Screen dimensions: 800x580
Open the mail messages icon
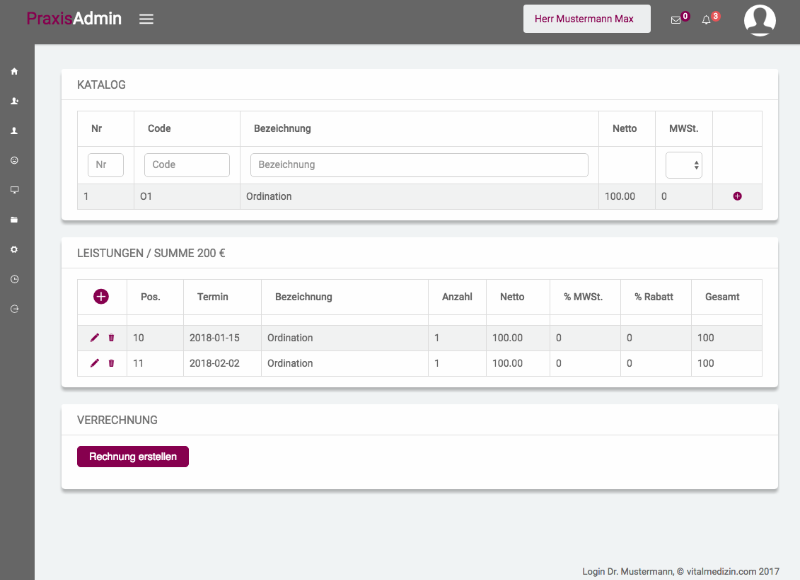(x=676, y=20)
